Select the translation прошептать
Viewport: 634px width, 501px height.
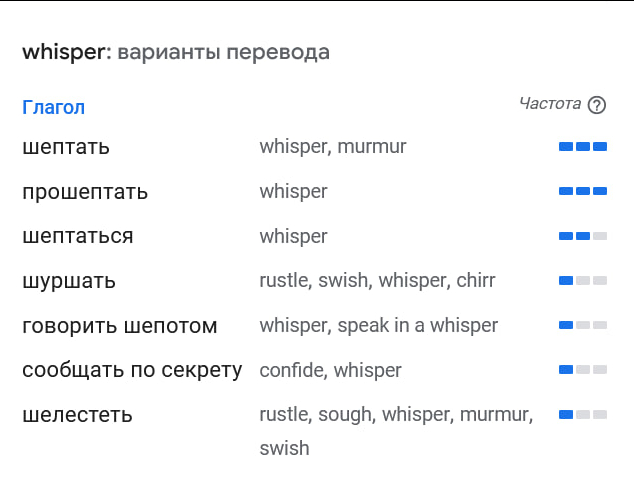click(x=85, y=192)
